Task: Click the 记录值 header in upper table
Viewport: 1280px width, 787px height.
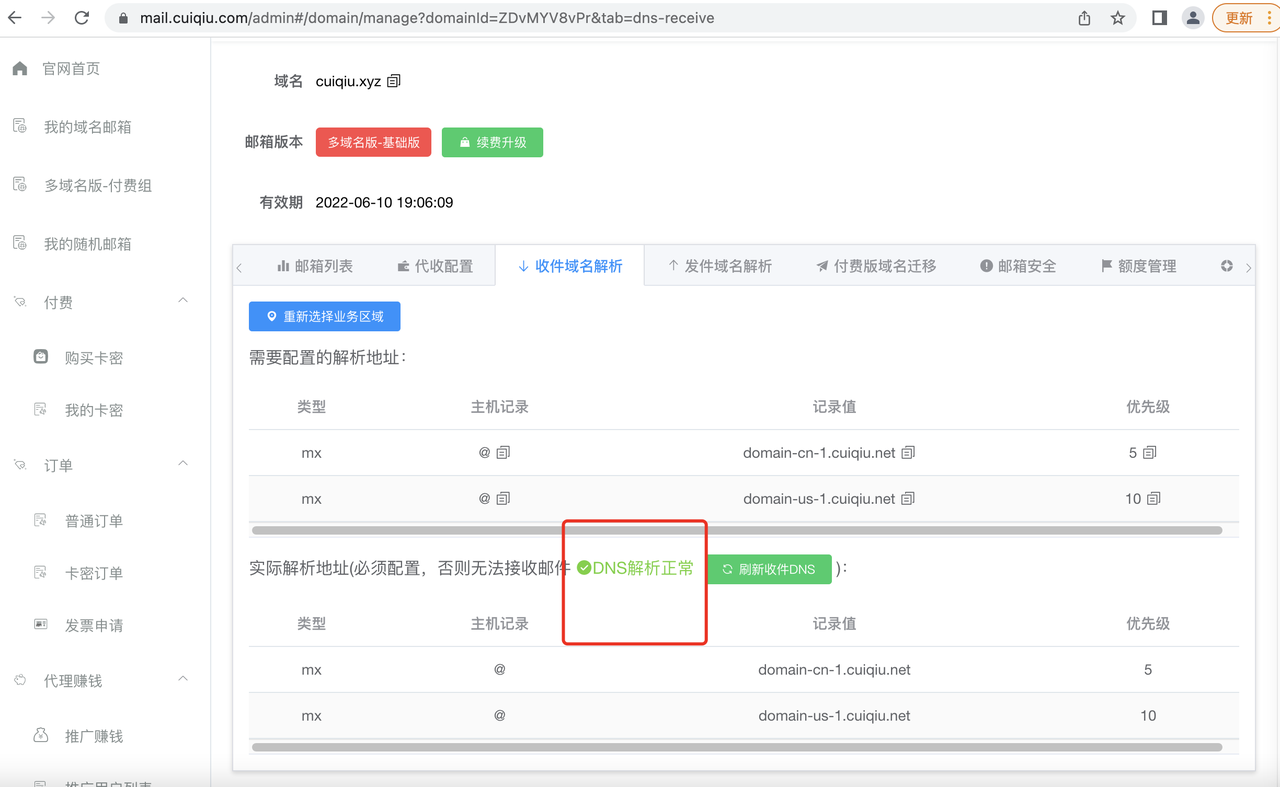Action: (834, 407)
